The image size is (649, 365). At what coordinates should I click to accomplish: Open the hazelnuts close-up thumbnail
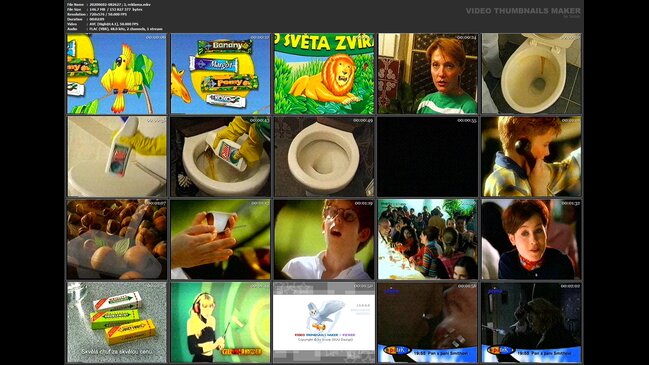[x=117, y=240]
